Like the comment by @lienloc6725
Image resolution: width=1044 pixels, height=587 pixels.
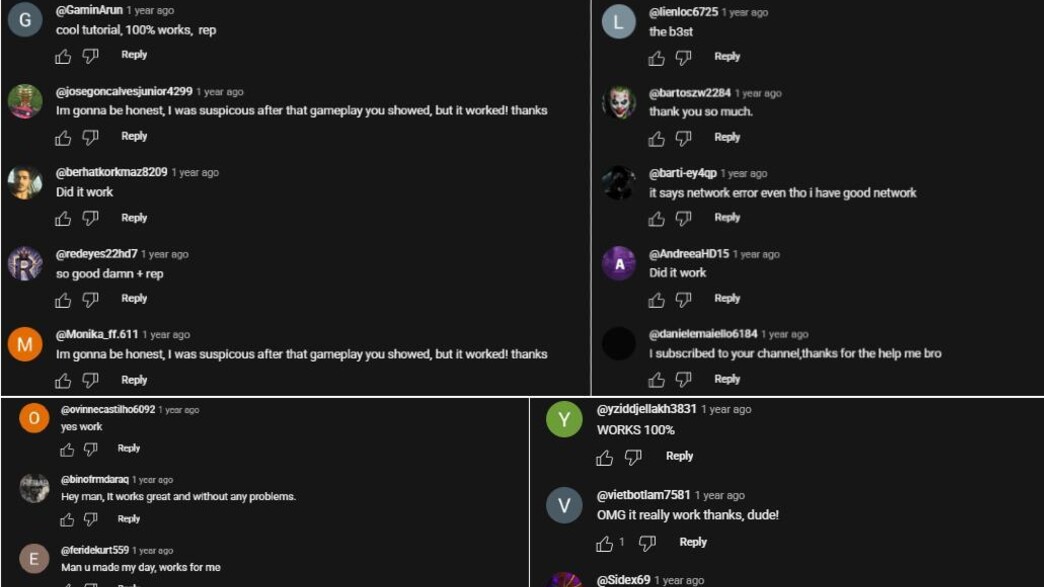(x=656, y=58)
